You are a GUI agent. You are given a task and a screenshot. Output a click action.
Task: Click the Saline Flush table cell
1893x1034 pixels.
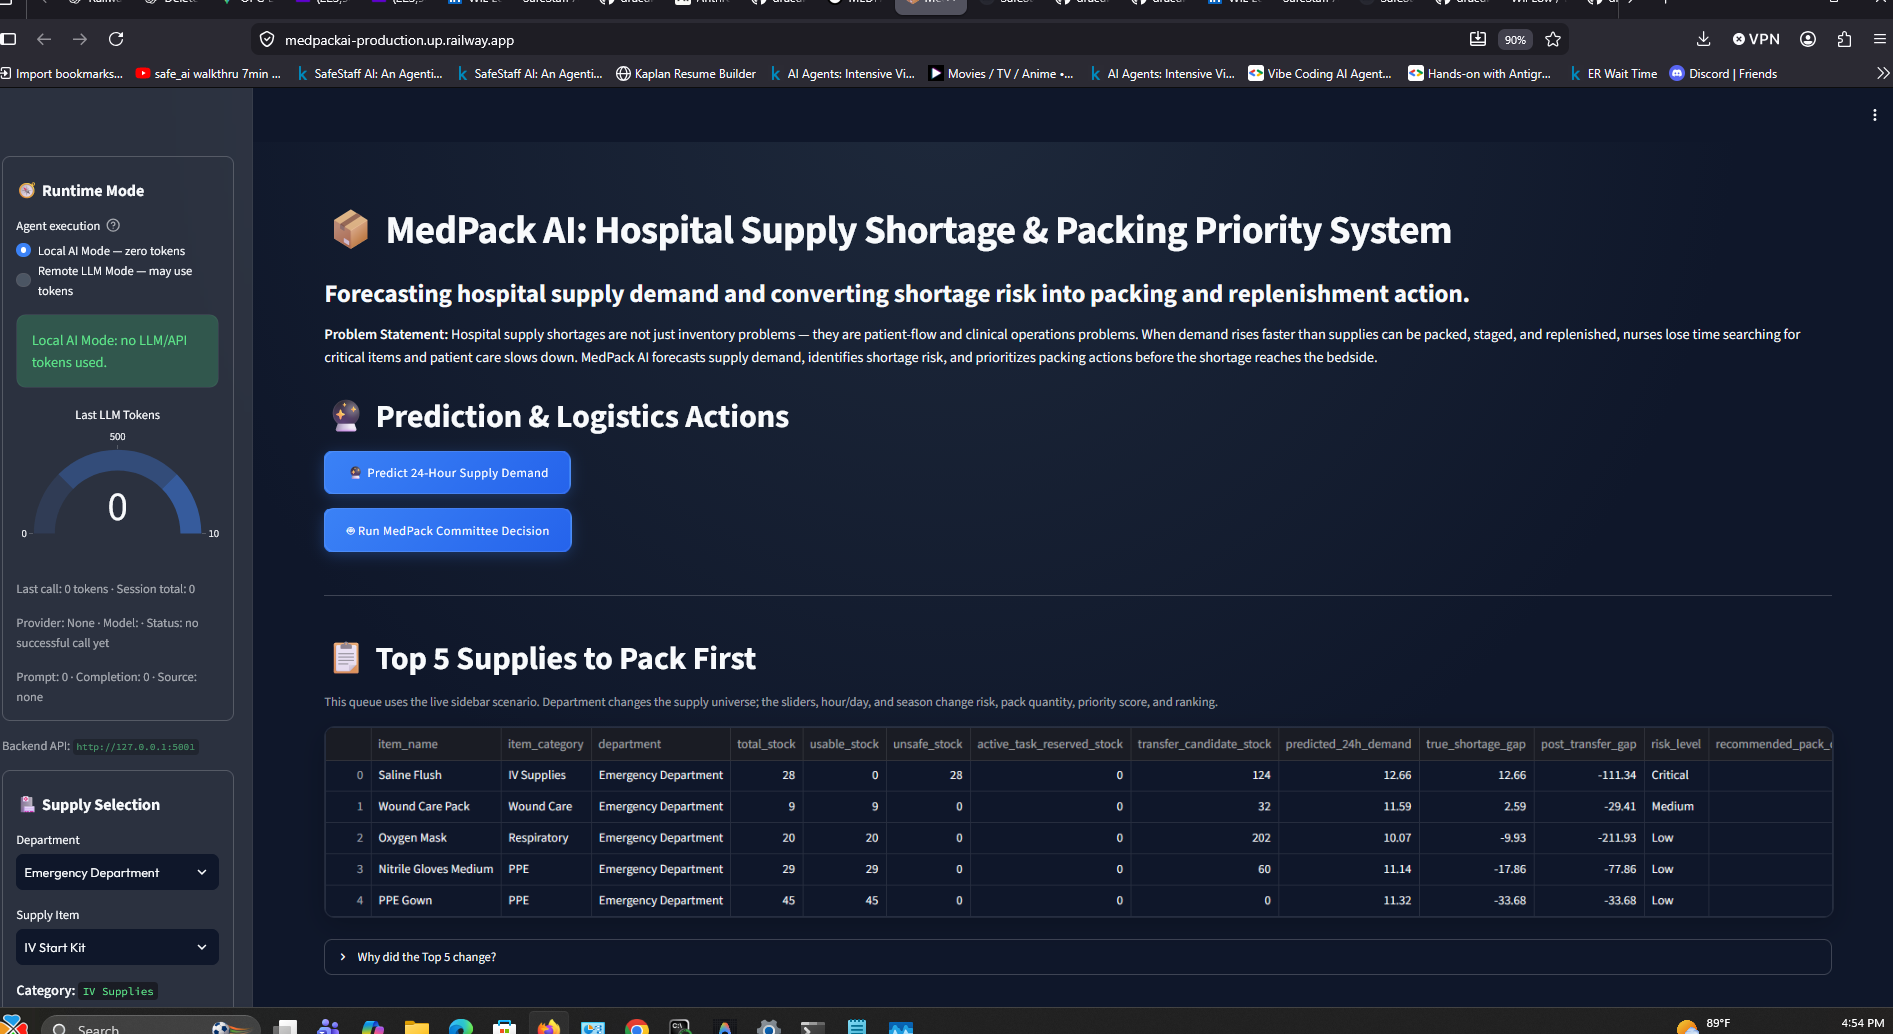(x=435, y=775)
